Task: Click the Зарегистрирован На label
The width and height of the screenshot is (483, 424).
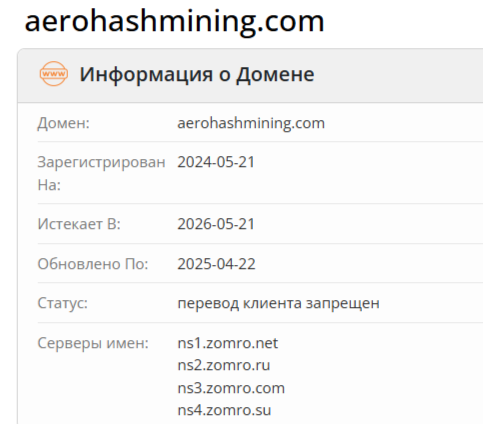Action: 101,173
